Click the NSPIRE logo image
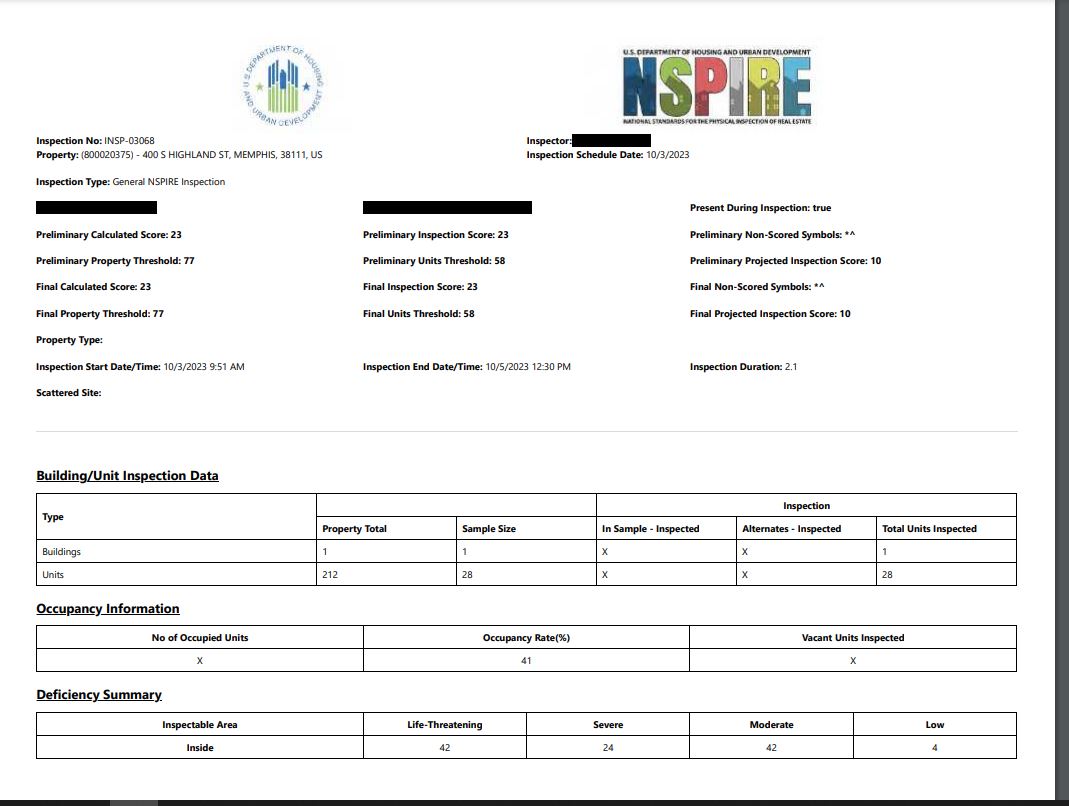The width and height of the screenshot is (1069, 806). pos(716,86)
